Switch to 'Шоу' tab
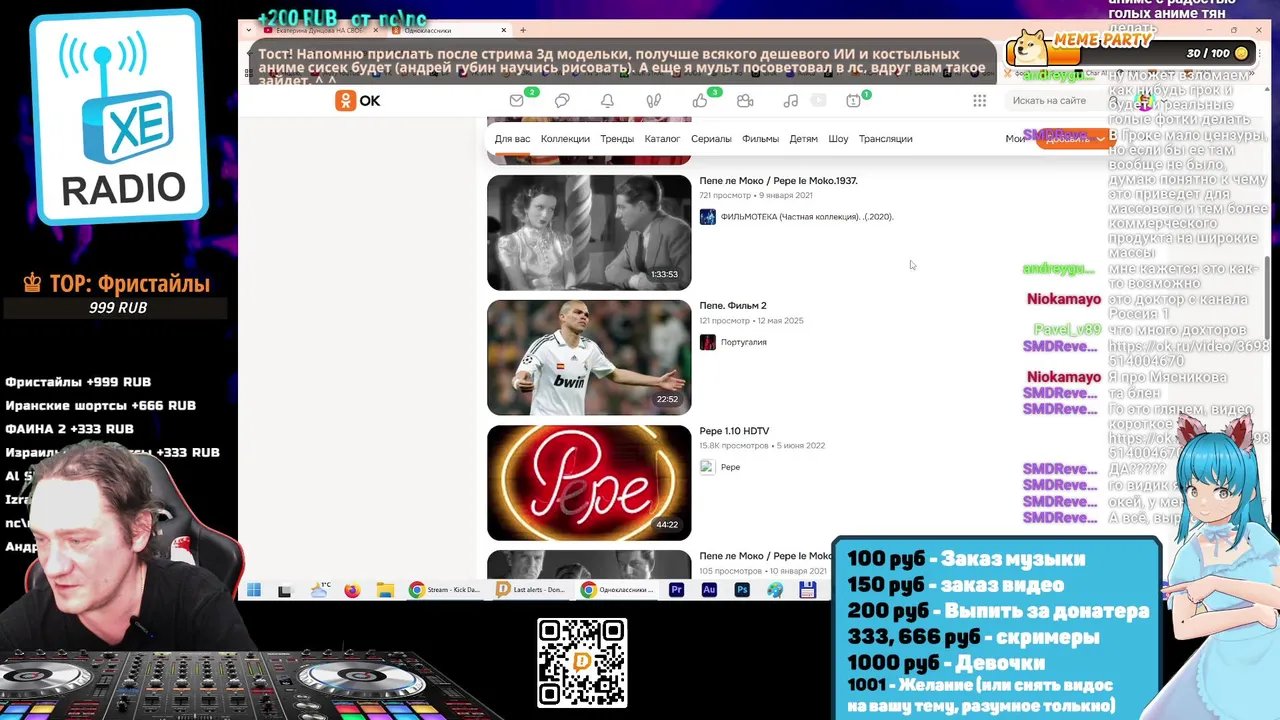The image size is (1280, 720). [838, 139]
